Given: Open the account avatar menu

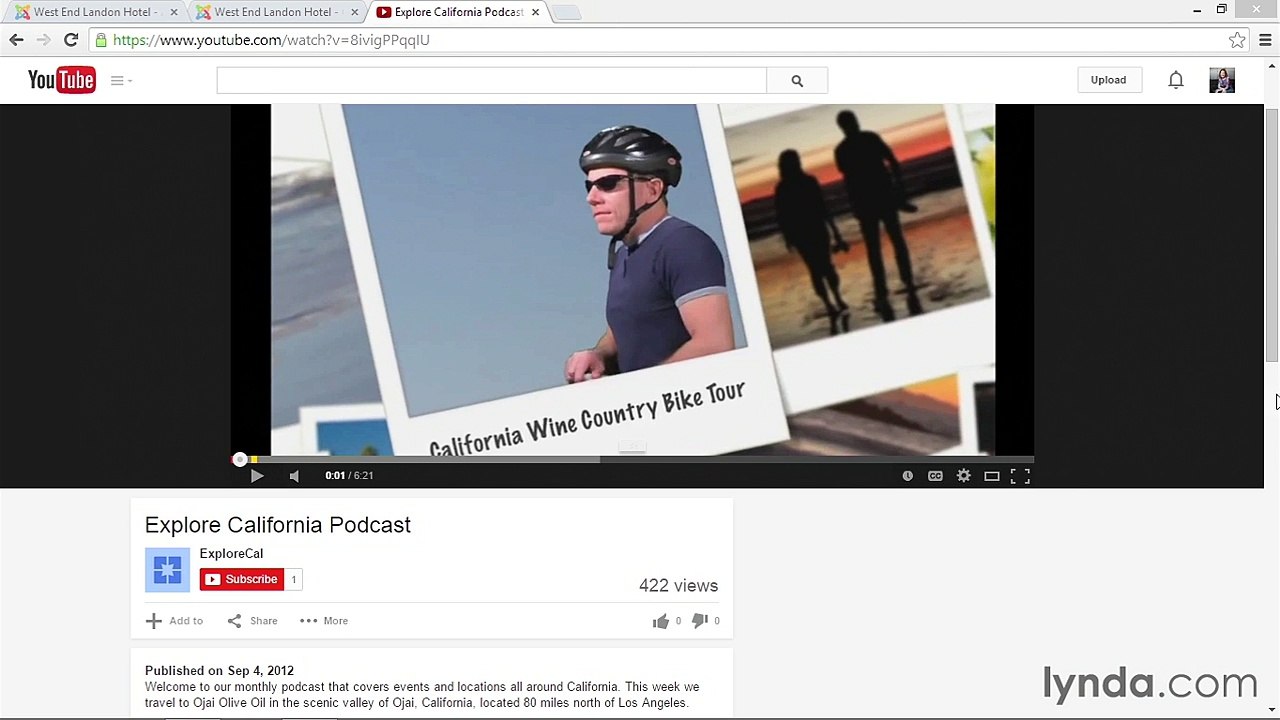Looking at the screenshot, I should pyautogui.click(x=1222, y=80).
